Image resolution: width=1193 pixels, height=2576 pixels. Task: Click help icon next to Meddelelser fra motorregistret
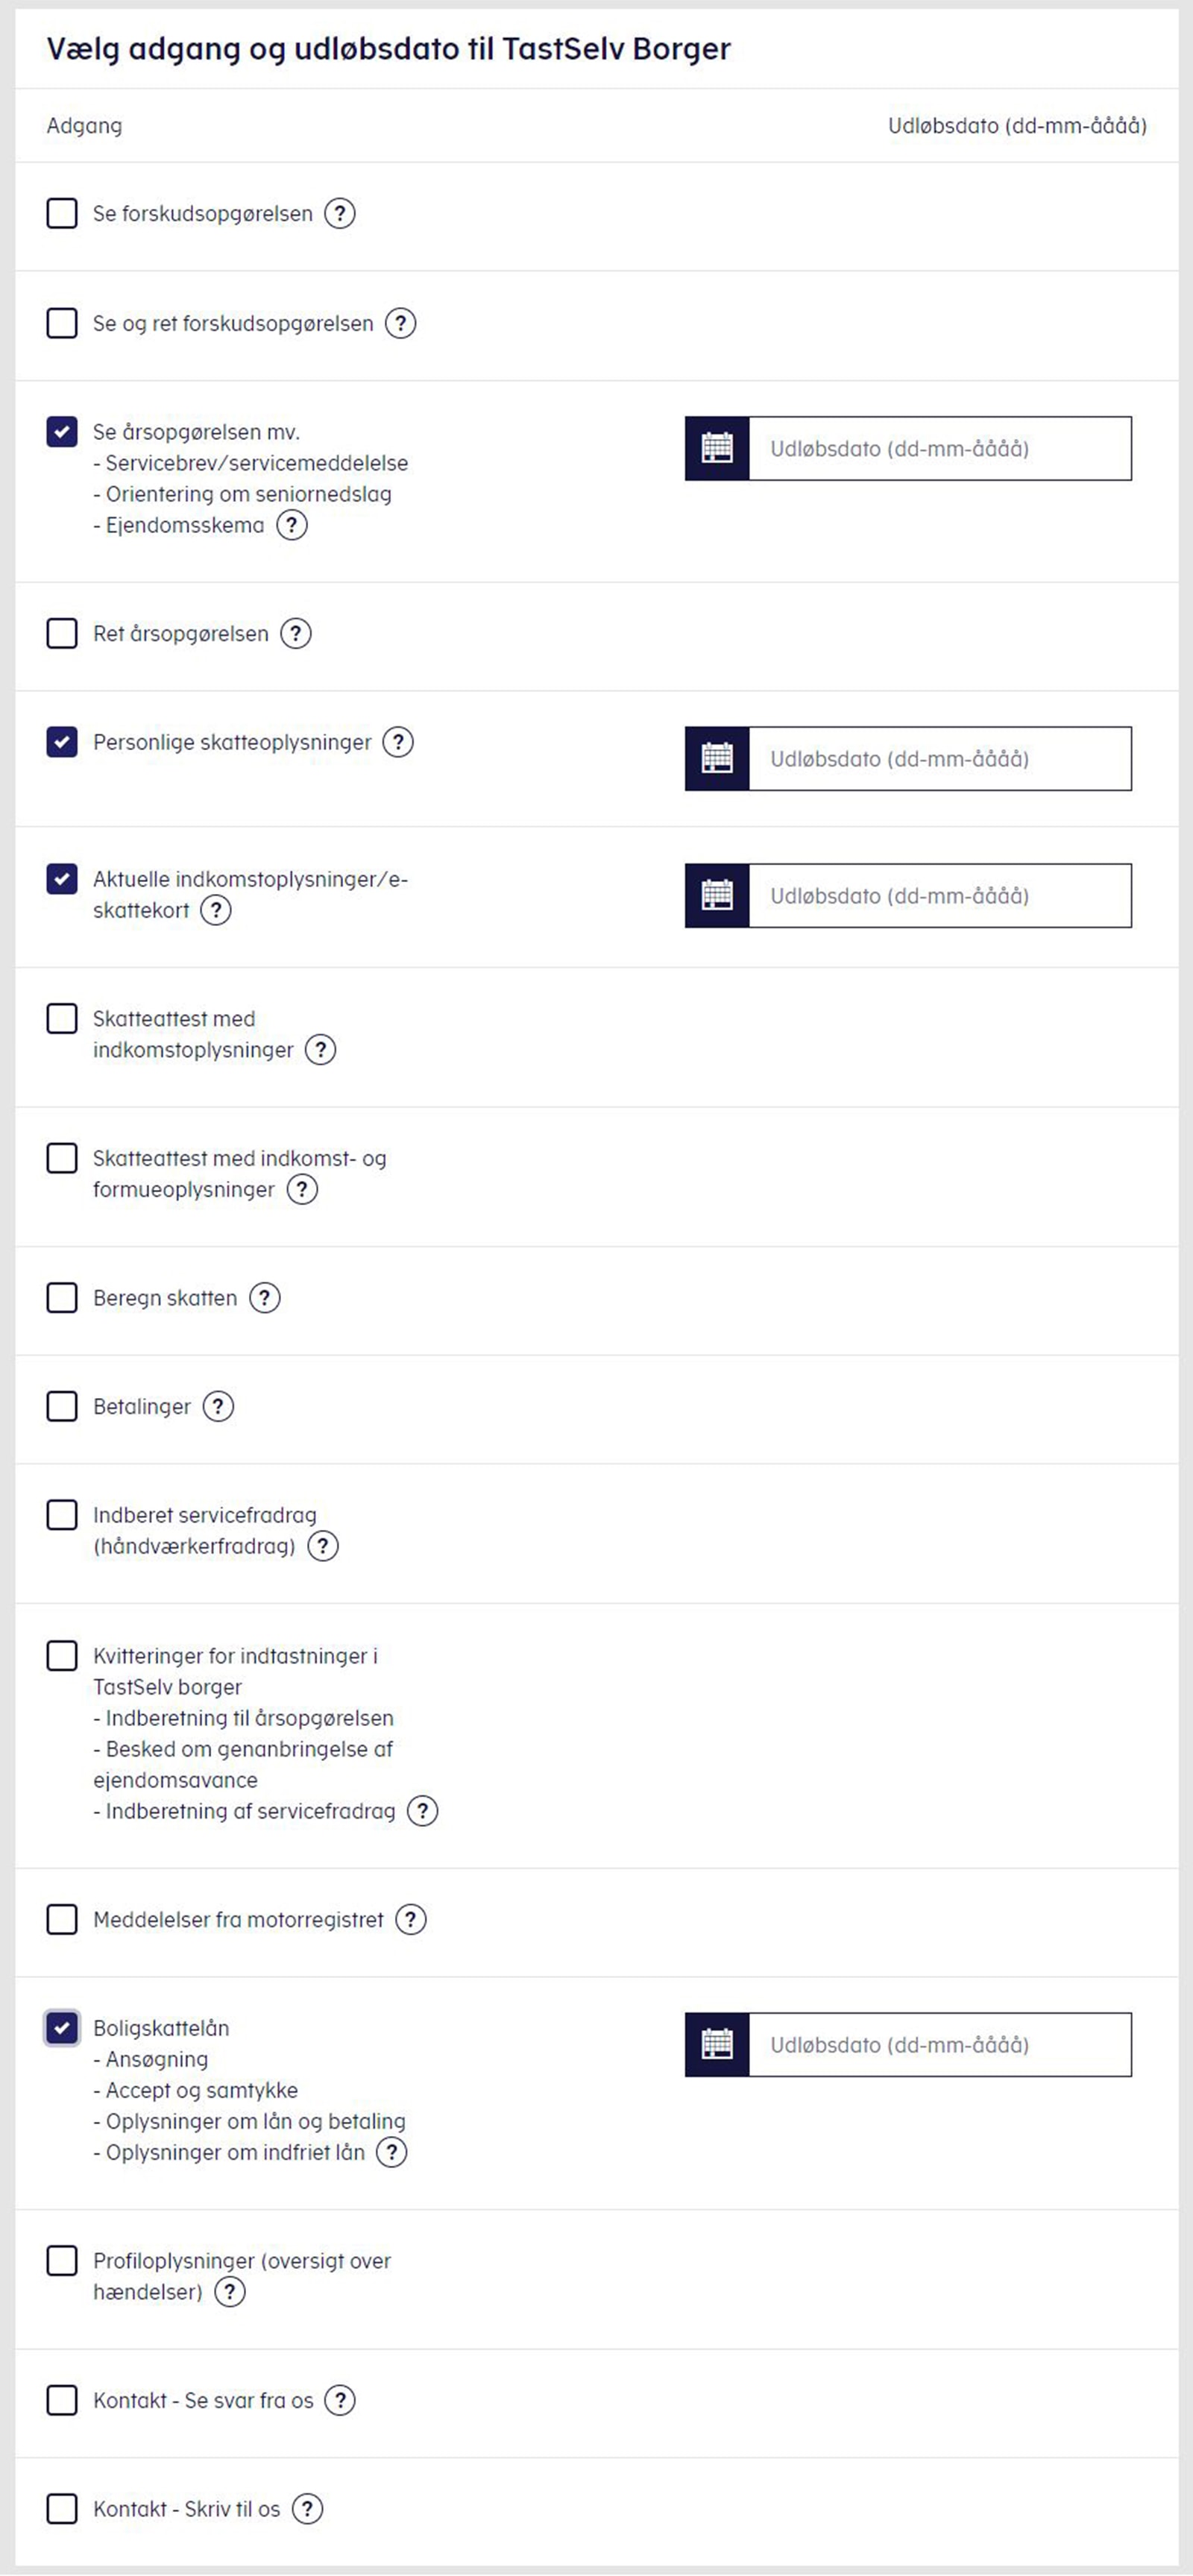[411, 1919]
